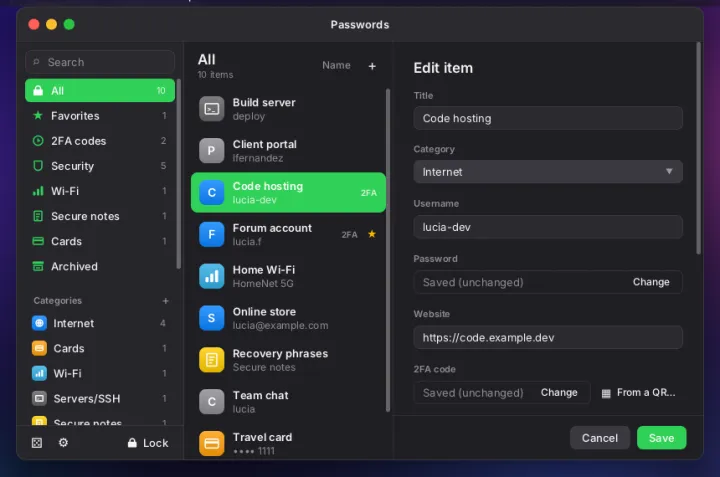Click Change next to Password
Image resolution: width=720 pixels, height=477 pixels.
point(651,282)
